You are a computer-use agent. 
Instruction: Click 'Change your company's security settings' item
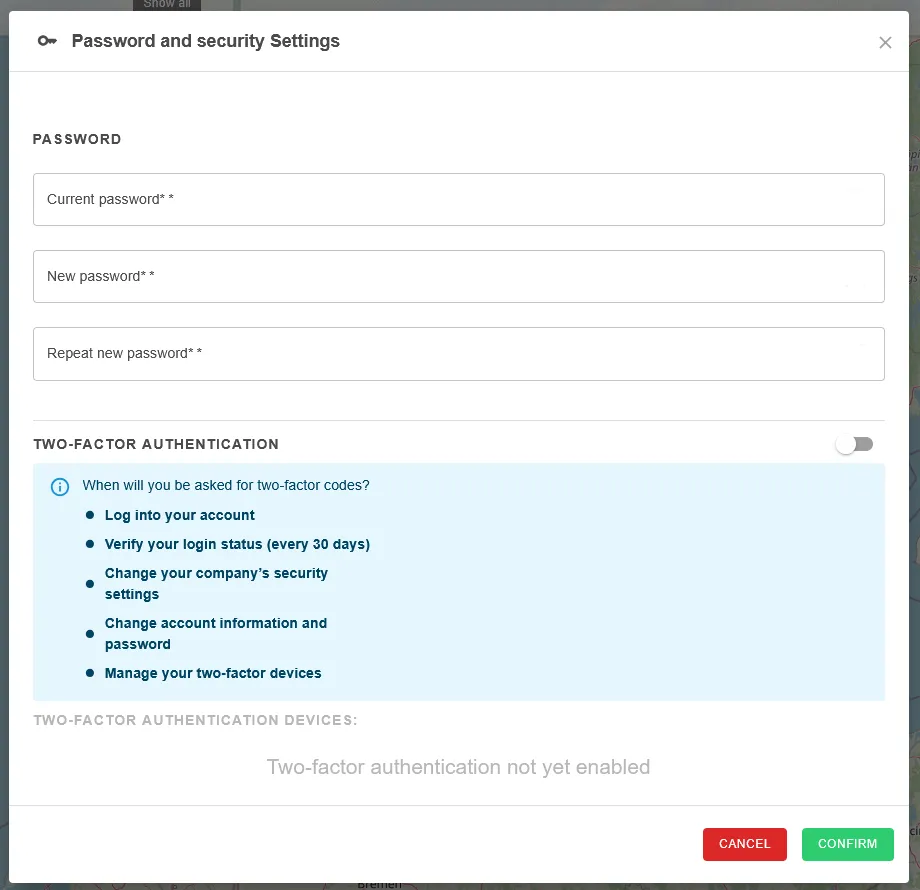coord(216,584)
